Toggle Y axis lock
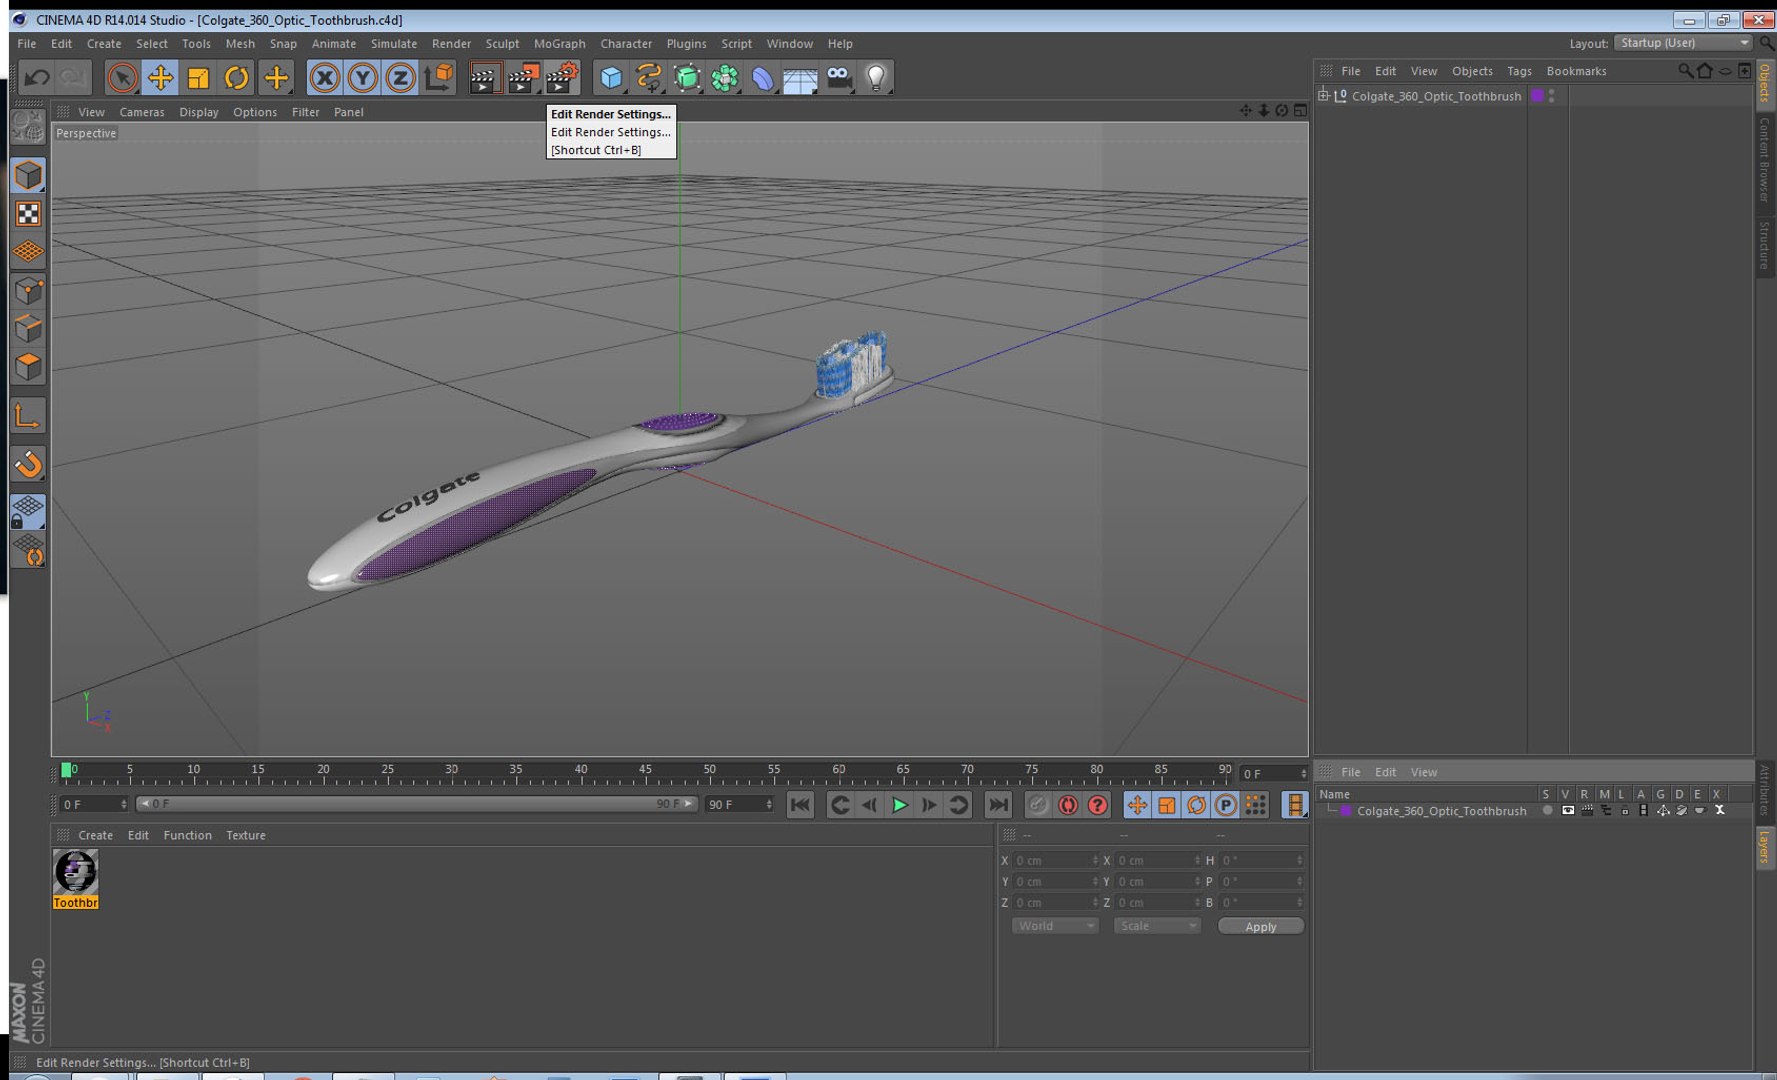 point(362,77)
